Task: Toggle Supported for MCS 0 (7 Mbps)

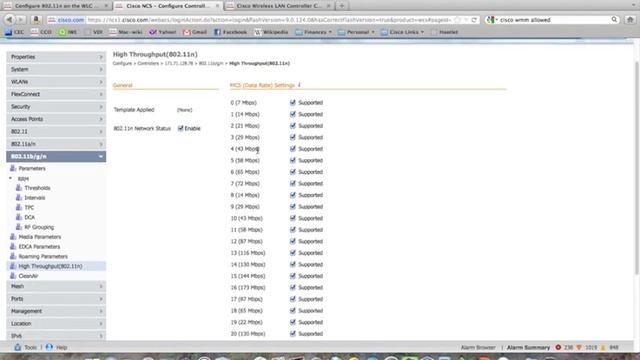Action: click(293, 102)
